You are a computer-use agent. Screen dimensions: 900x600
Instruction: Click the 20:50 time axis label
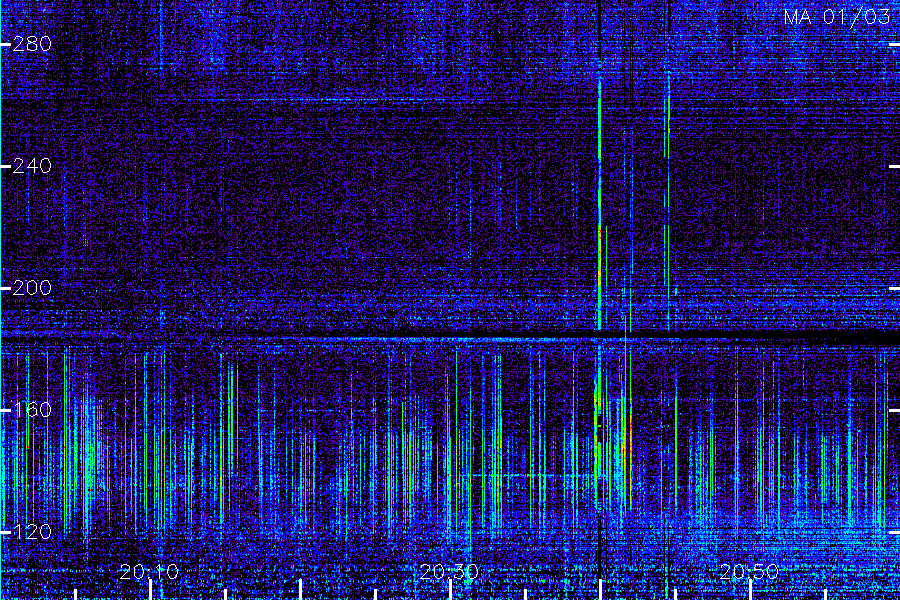(749, 572)
